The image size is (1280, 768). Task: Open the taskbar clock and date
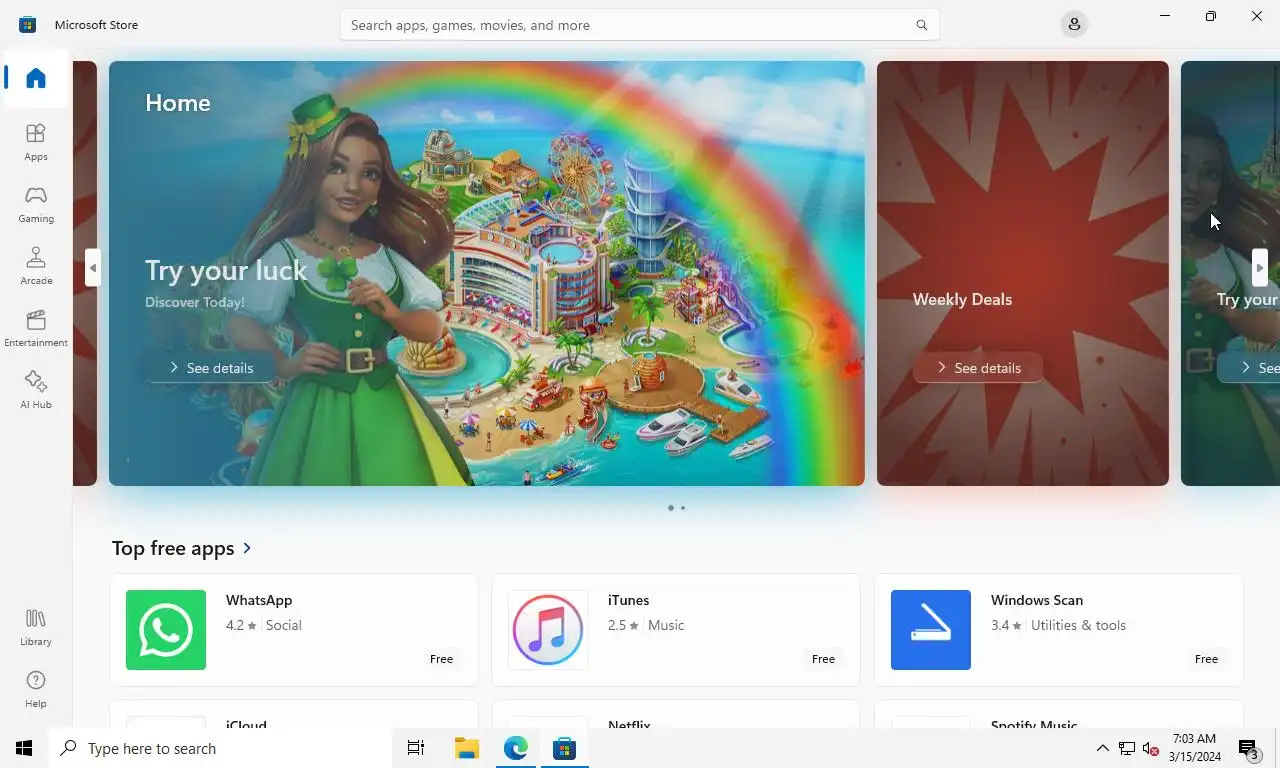click(x=1195, y=748)
